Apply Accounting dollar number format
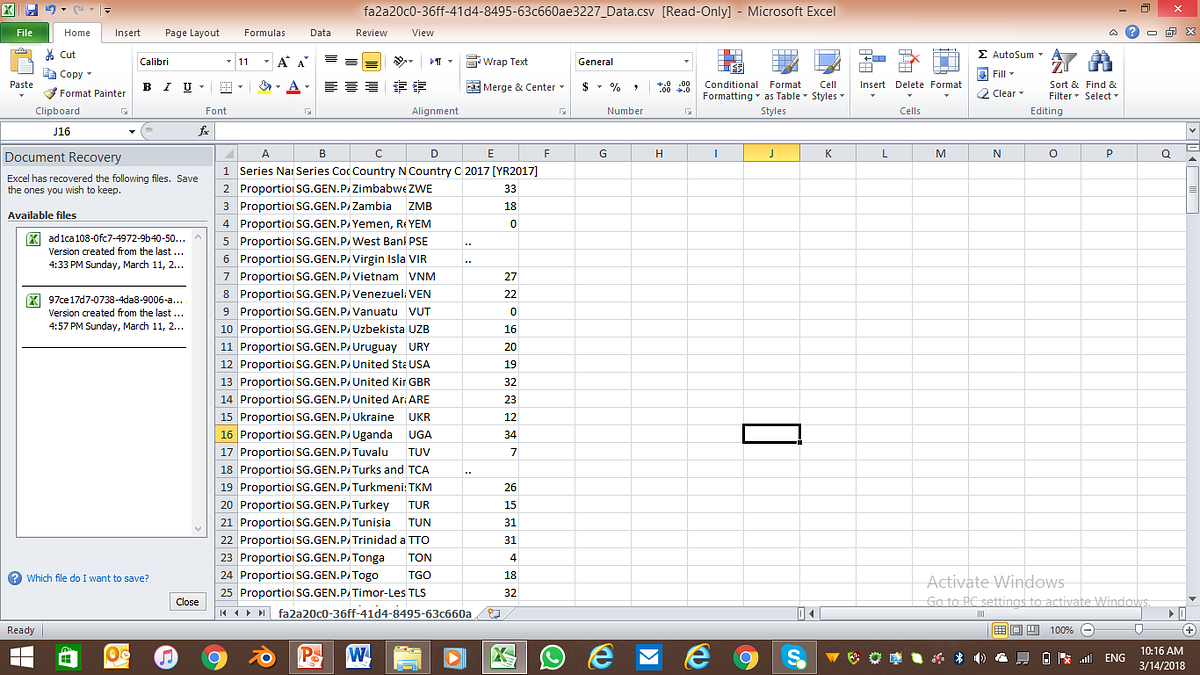This screenshot has width=1200, height=675. (584, 87)
